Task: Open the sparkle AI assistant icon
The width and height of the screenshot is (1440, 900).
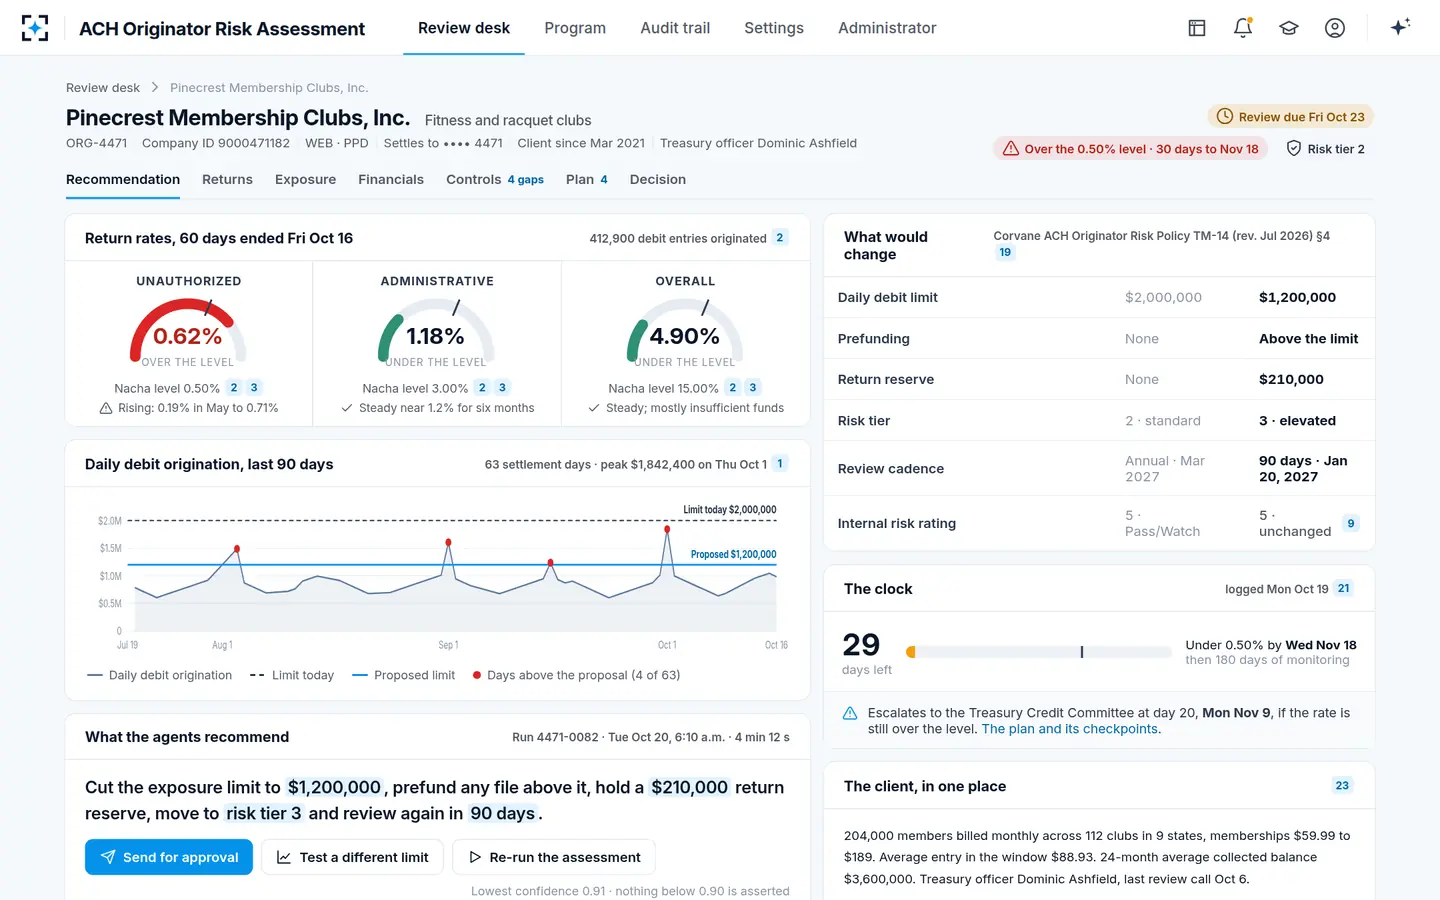Action: pyautogui.click(x=1400, y=27)
